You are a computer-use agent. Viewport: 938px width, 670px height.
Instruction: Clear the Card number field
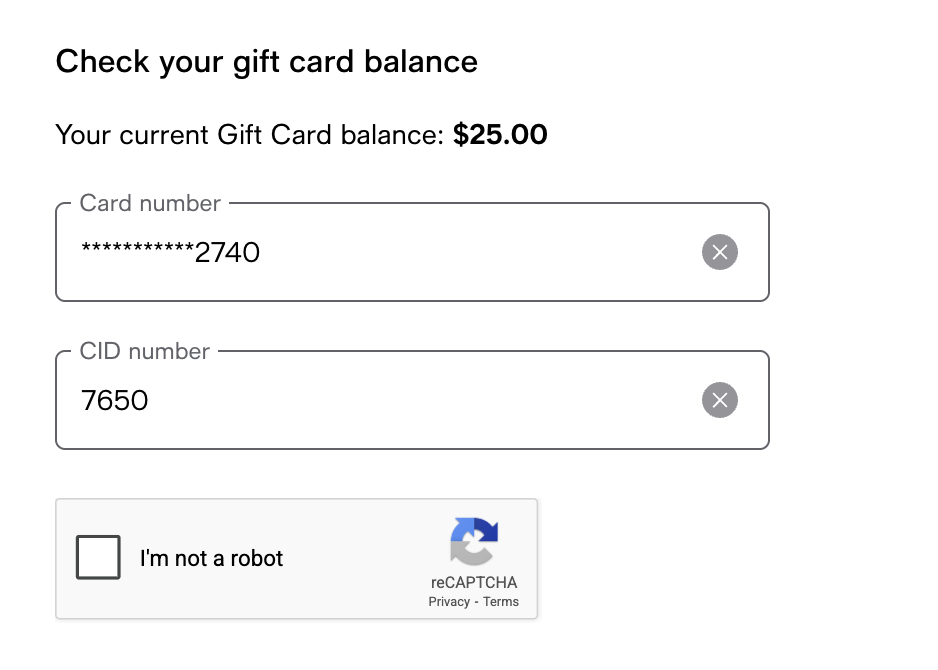tap(720, 253)
